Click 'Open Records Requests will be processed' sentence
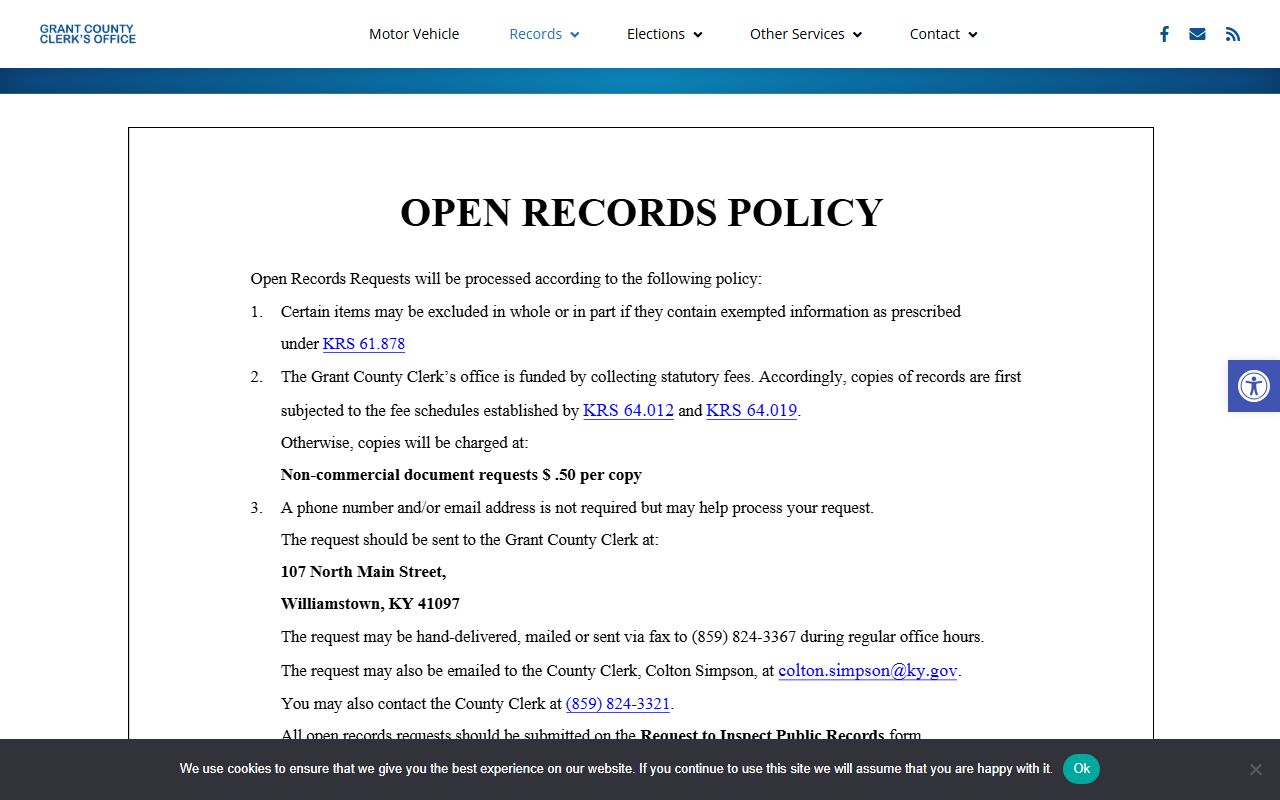 pyautogui.click(x=506, y=279)
